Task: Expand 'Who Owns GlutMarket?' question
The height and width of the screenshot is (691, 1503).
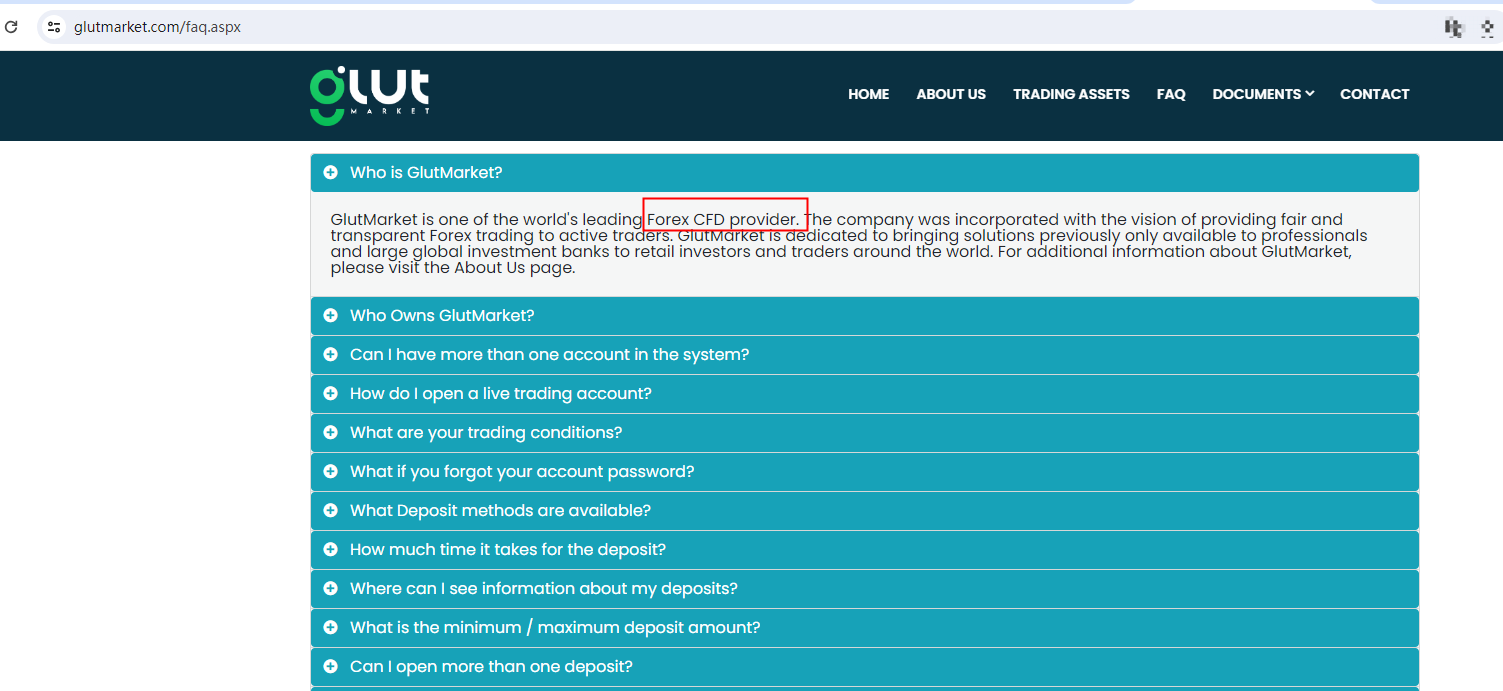Action: click(865, 316)
